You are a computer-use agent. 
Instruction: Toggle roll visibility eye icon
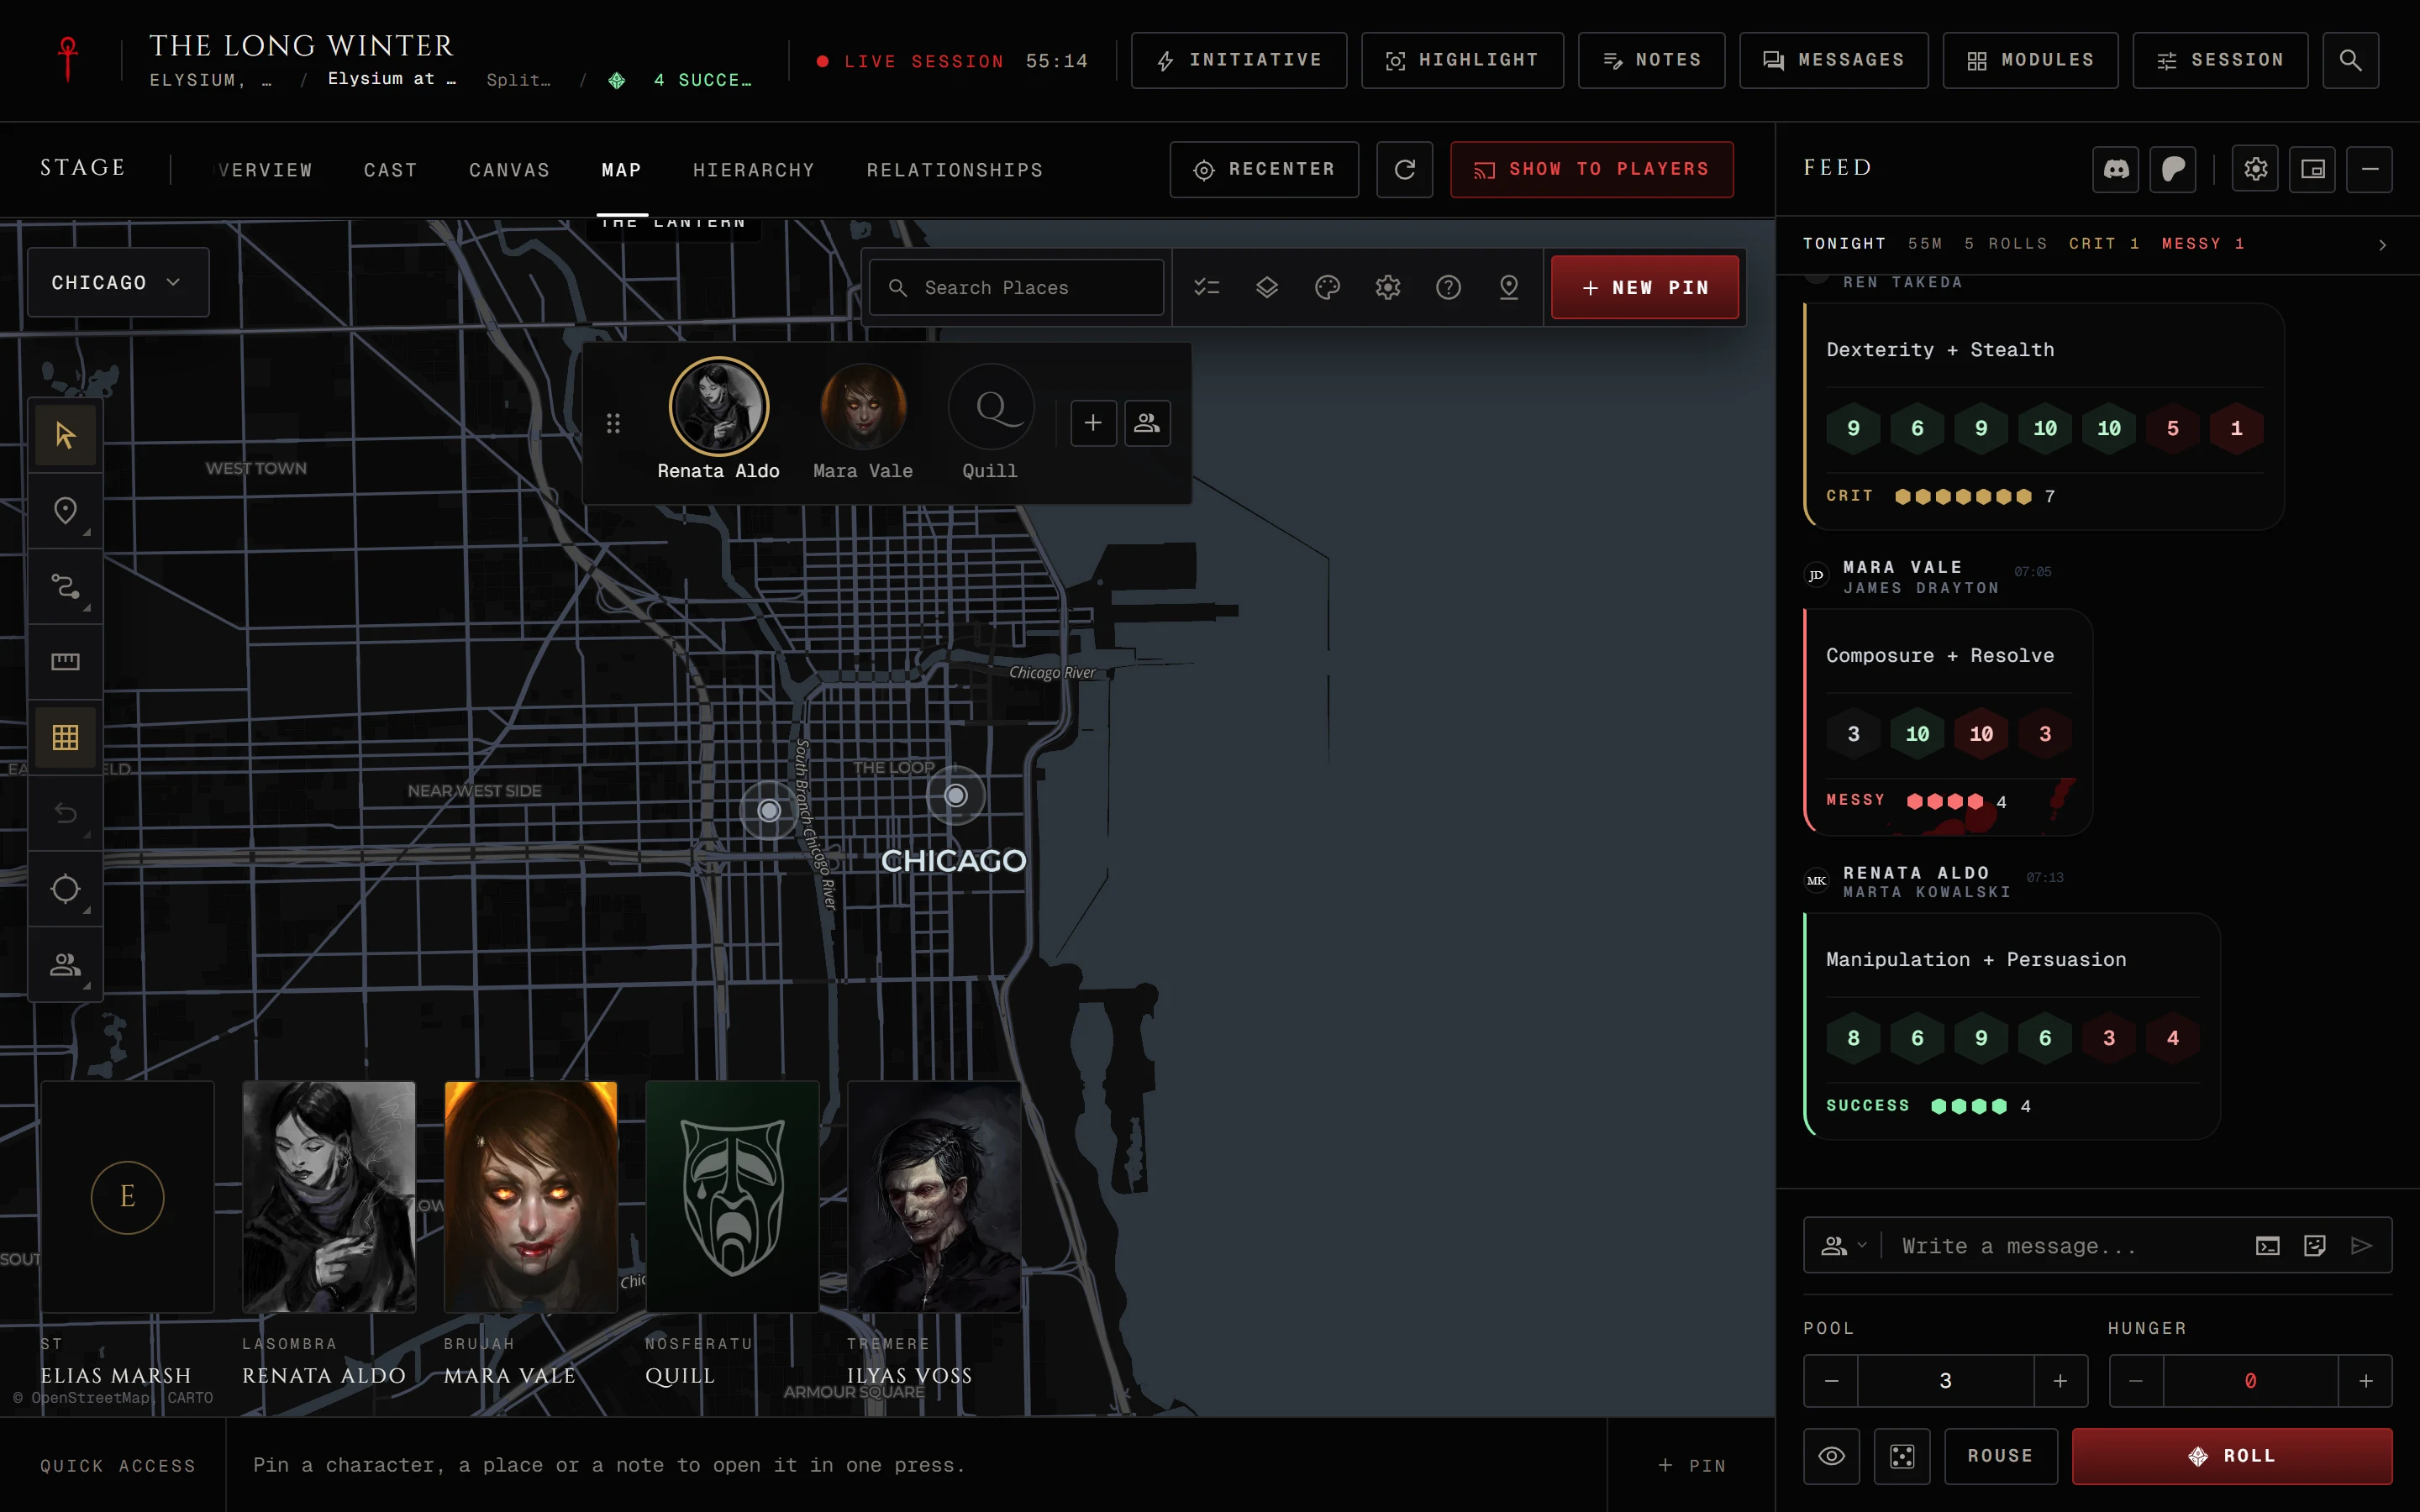click(1832, 1456)
